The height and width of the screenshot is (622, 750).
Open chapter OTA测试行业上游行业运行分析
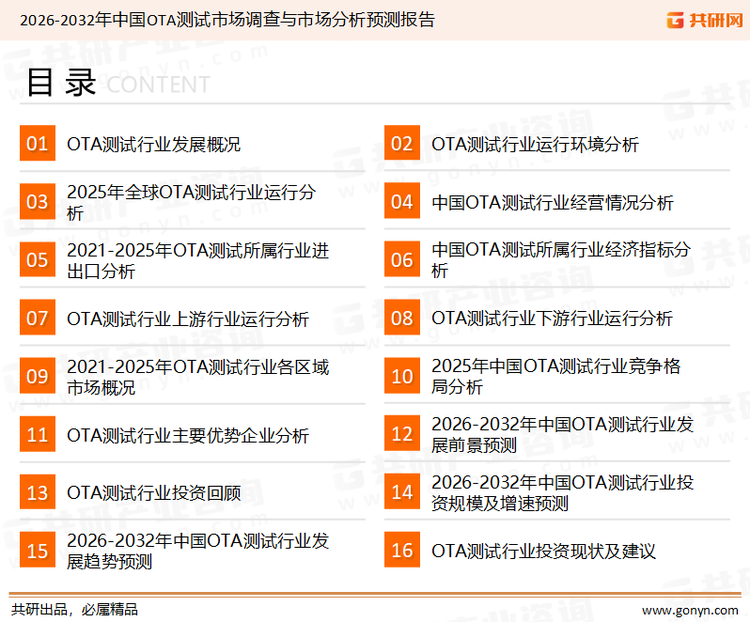(x=188, y=319)
